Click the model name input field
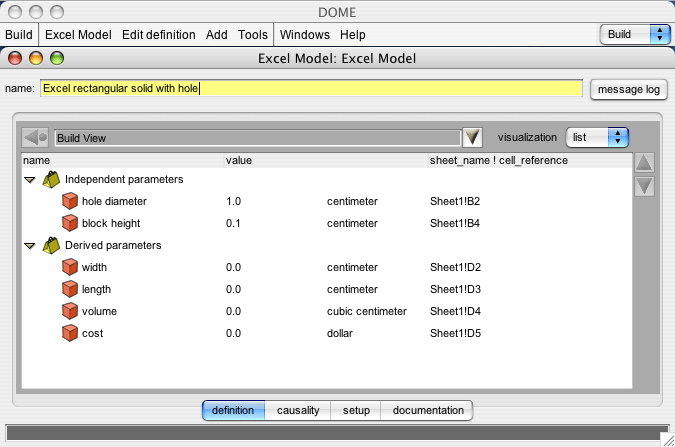Image resolution: width=675 pixels, height=447 pixels. pyautogui.click(x=311, y=88)
